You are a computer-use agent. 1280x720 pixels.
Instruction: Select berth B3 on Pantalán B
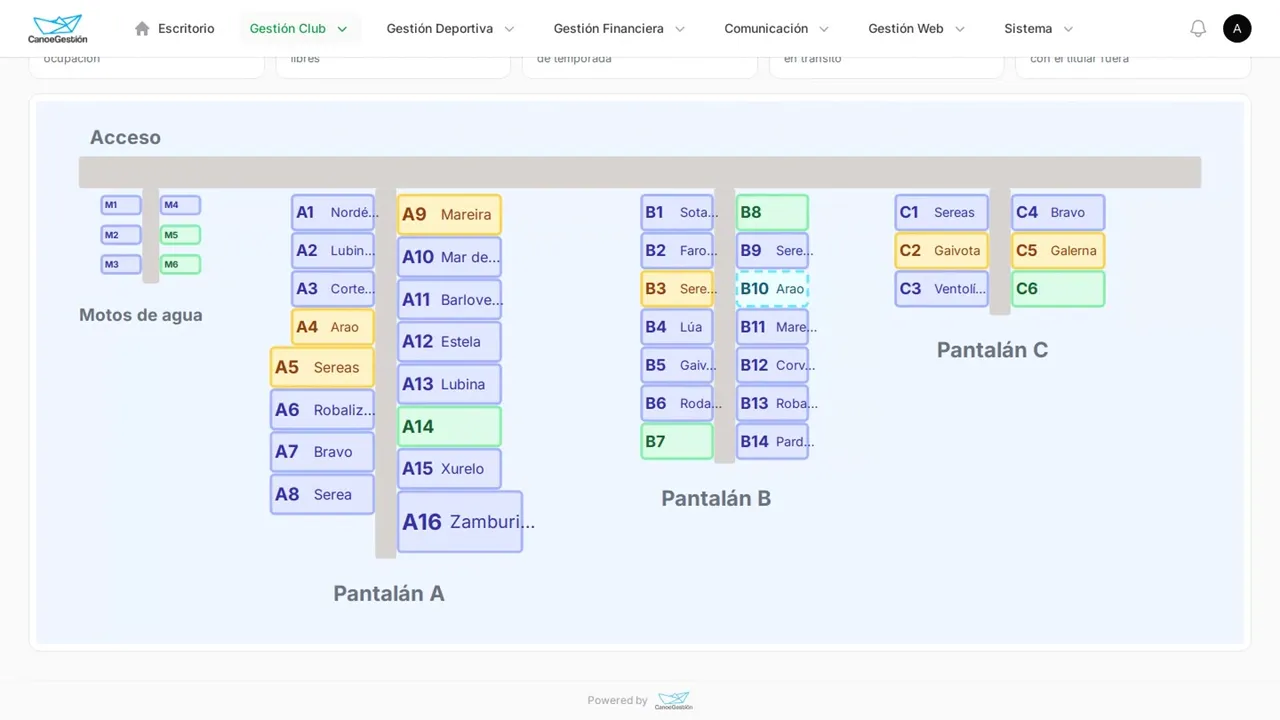[677, 289]
